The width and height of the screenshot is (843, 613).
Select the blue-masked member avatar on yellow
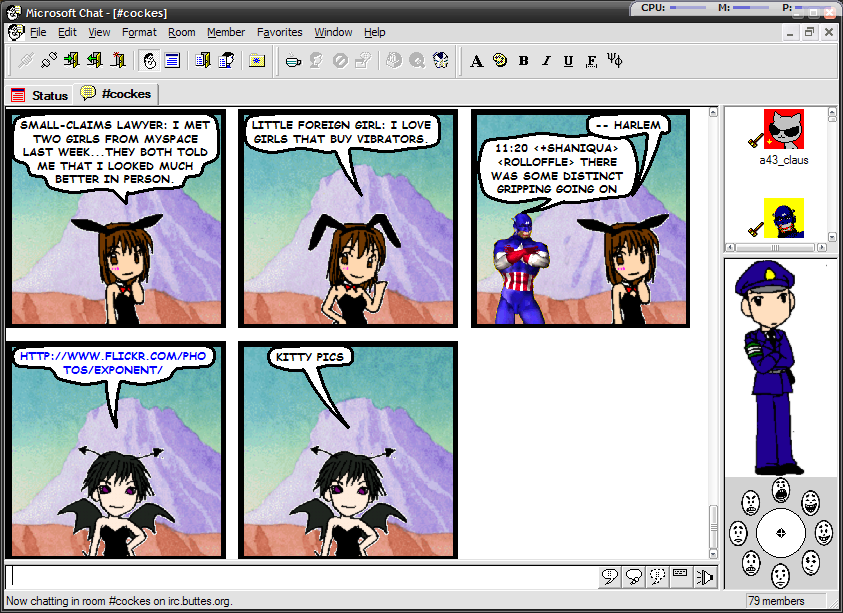(784, 218)
